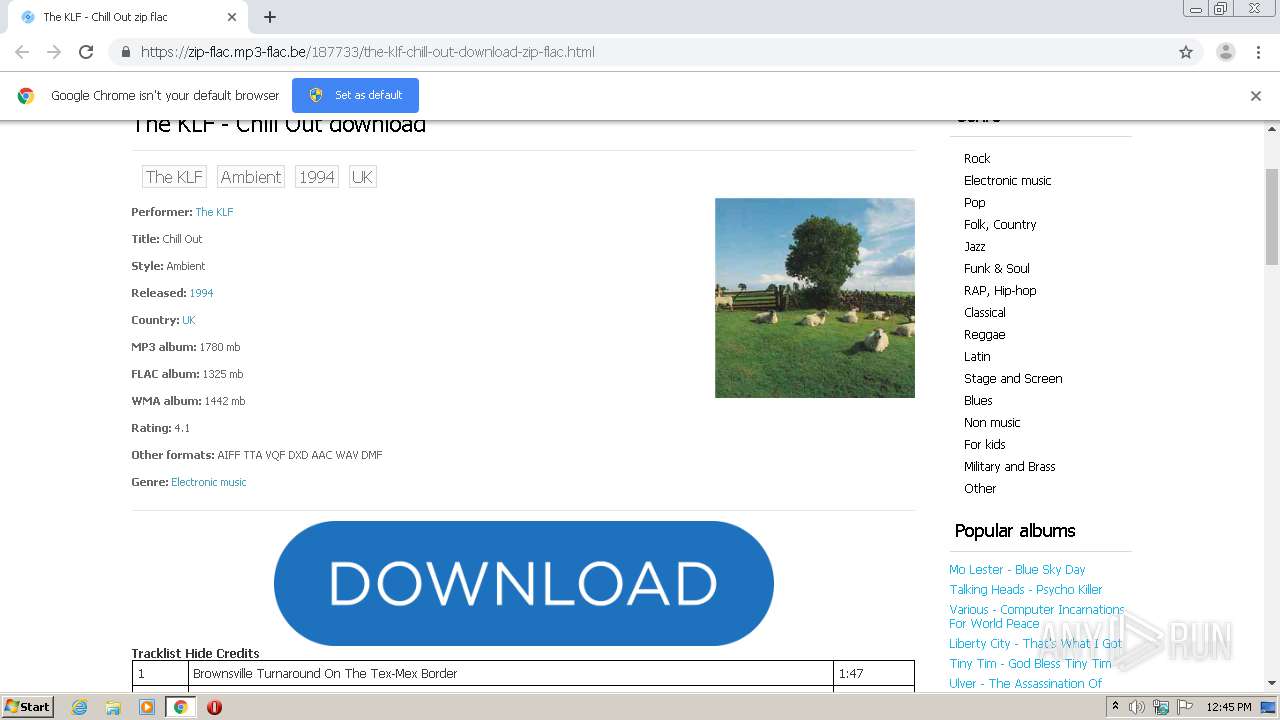This screenshot has height=720, width=1280.
Task: Select Blues genre in sidebar
Action: pos(978,400)
